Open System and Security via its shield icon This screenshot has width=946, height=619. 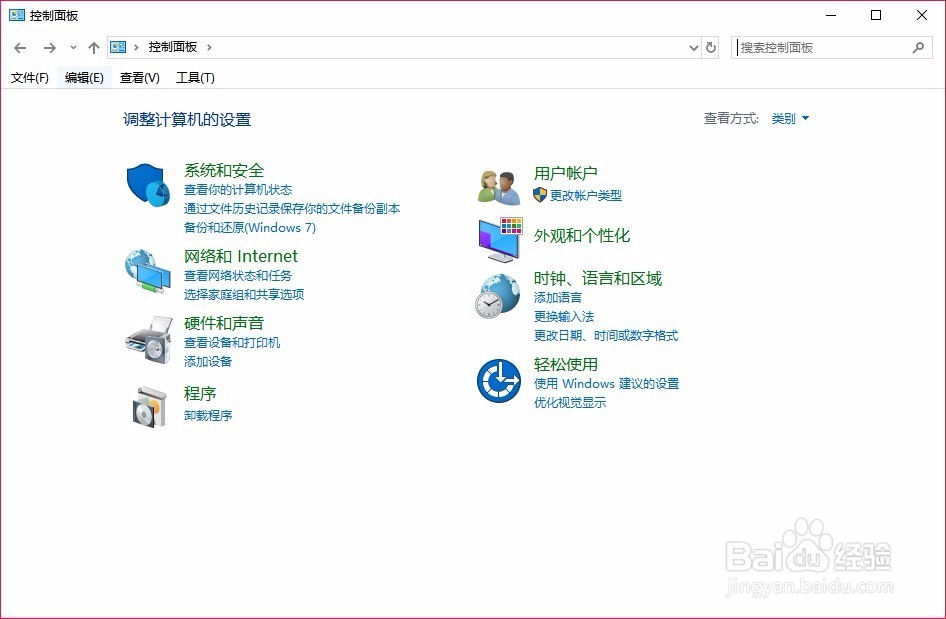(147, 184)
